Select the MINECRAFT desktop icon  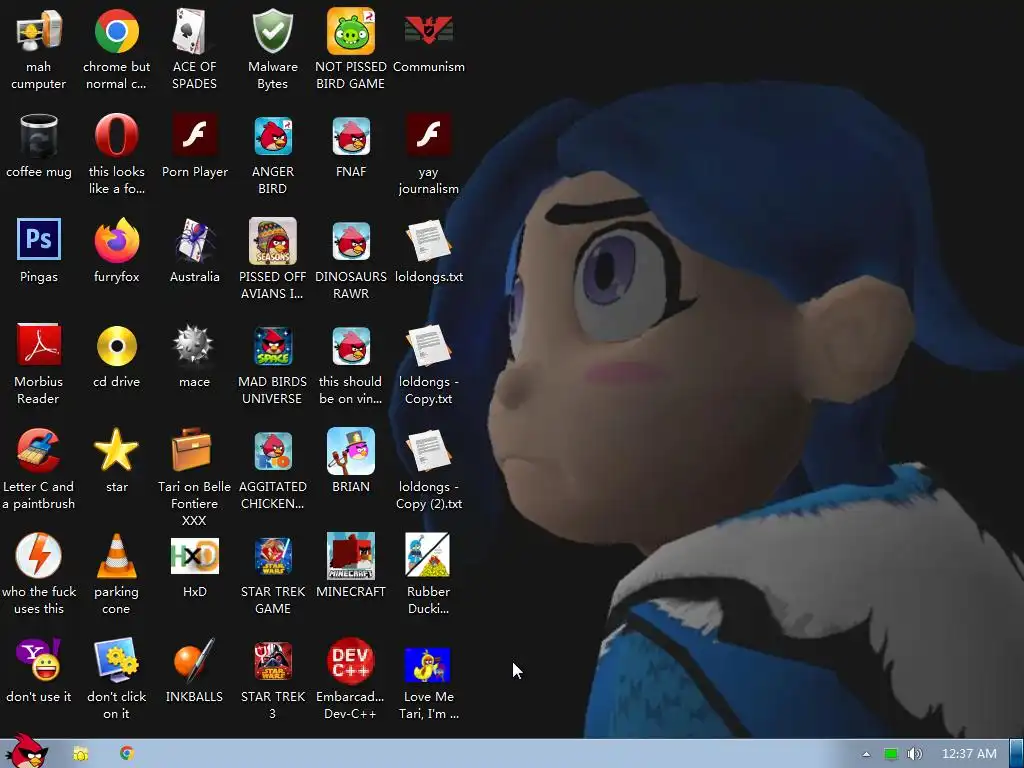[351, 556]
